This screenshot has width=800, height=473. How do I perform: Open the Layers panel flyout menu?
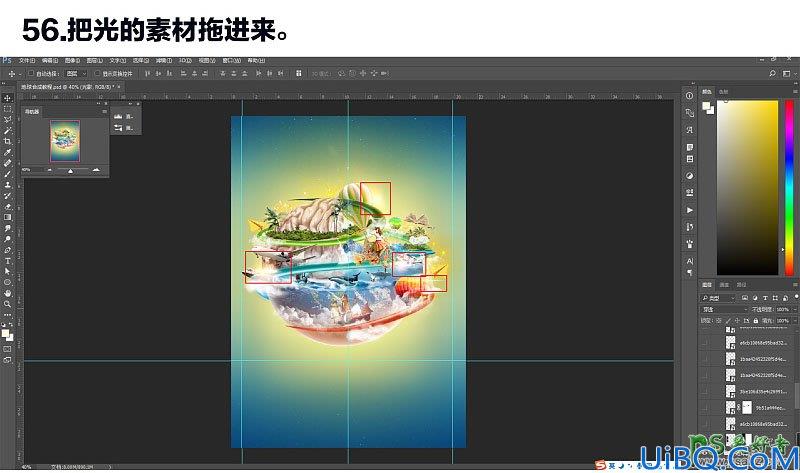(x=795, y=284)
